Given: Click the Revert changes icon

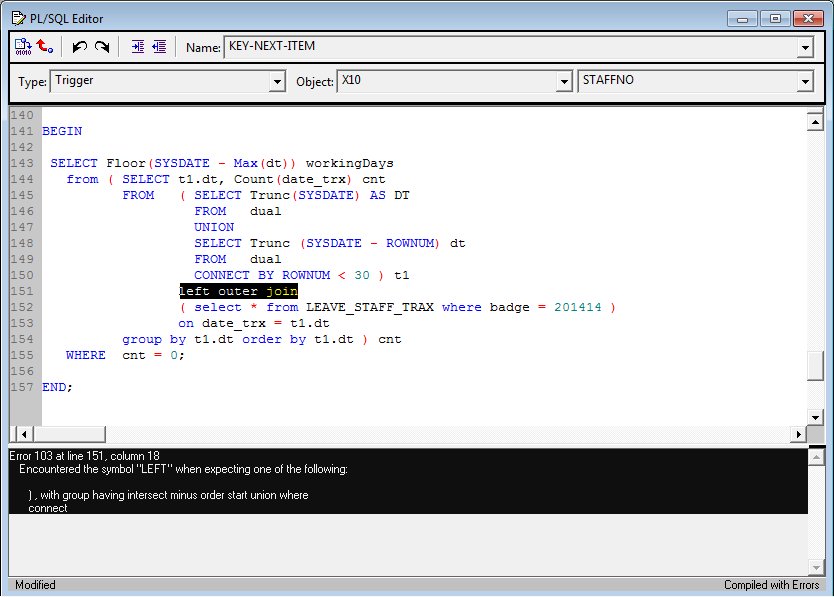Looking at the screenshot, I should click(45, 46).
